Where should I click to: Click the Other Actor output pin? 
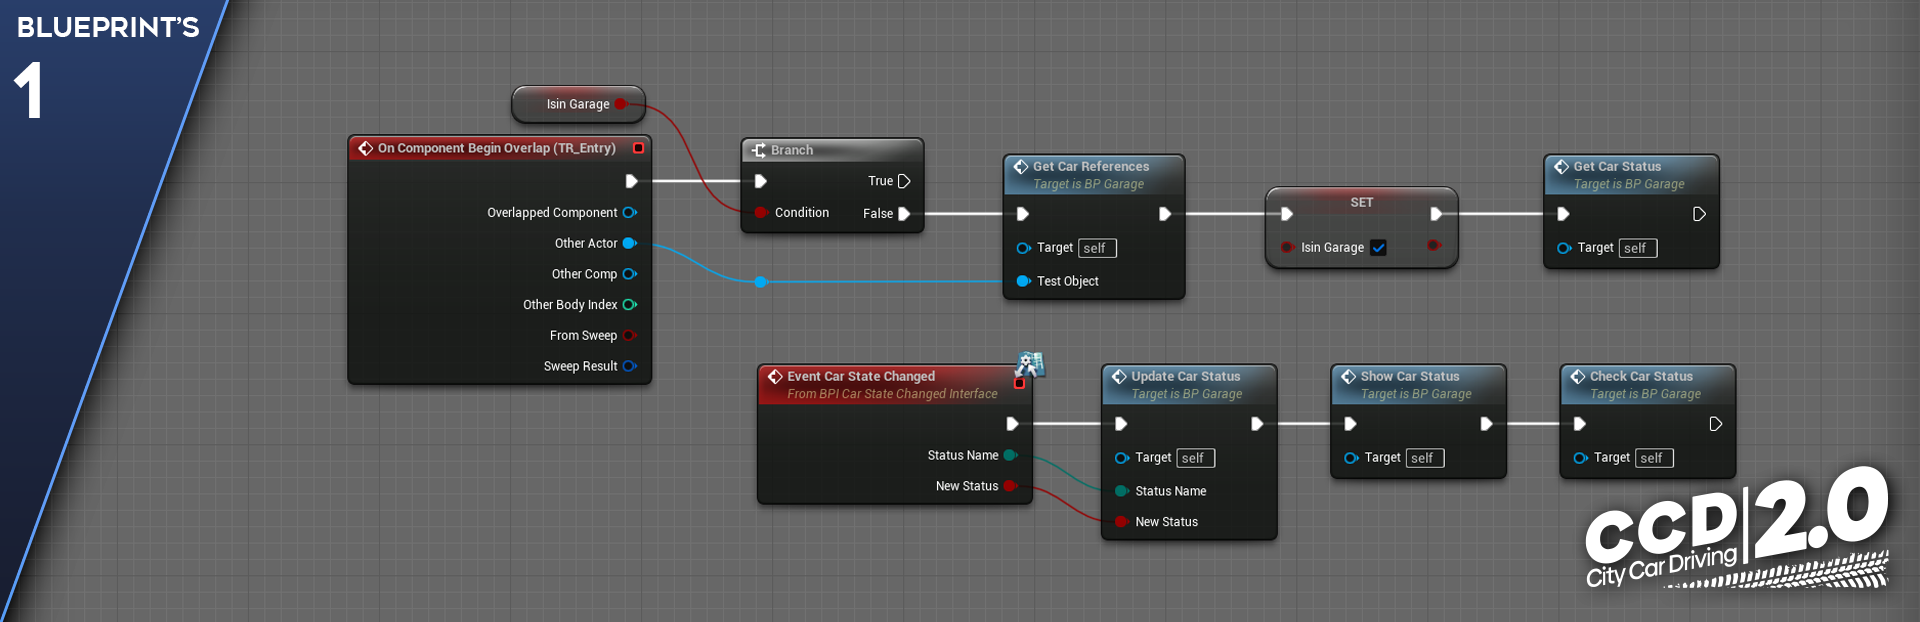pos(630,243)
